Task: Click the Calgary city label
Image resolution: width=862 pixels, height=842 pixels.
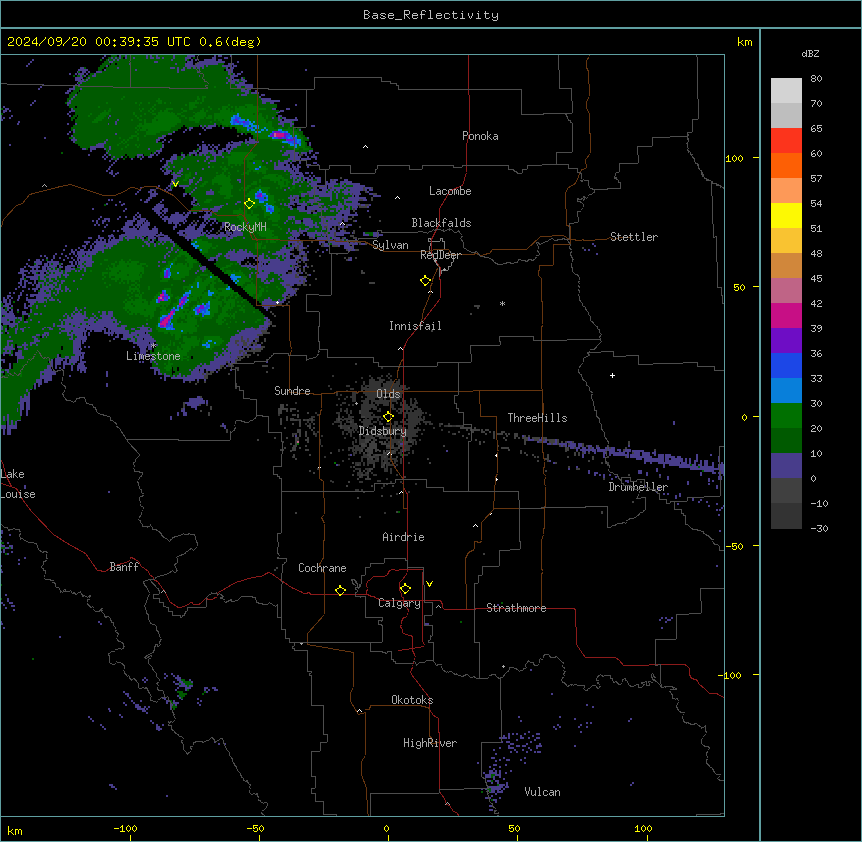Action: tap(399, 603)
